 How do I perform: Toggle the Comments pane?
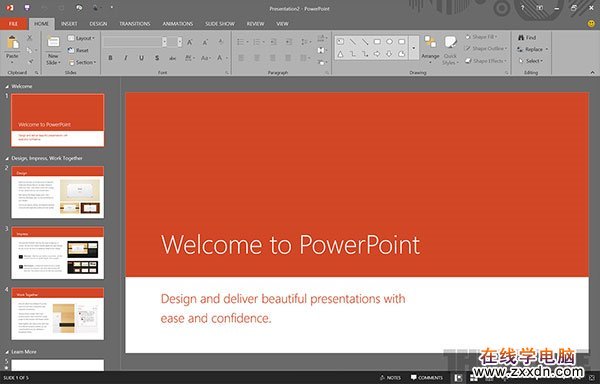(427, 378)
